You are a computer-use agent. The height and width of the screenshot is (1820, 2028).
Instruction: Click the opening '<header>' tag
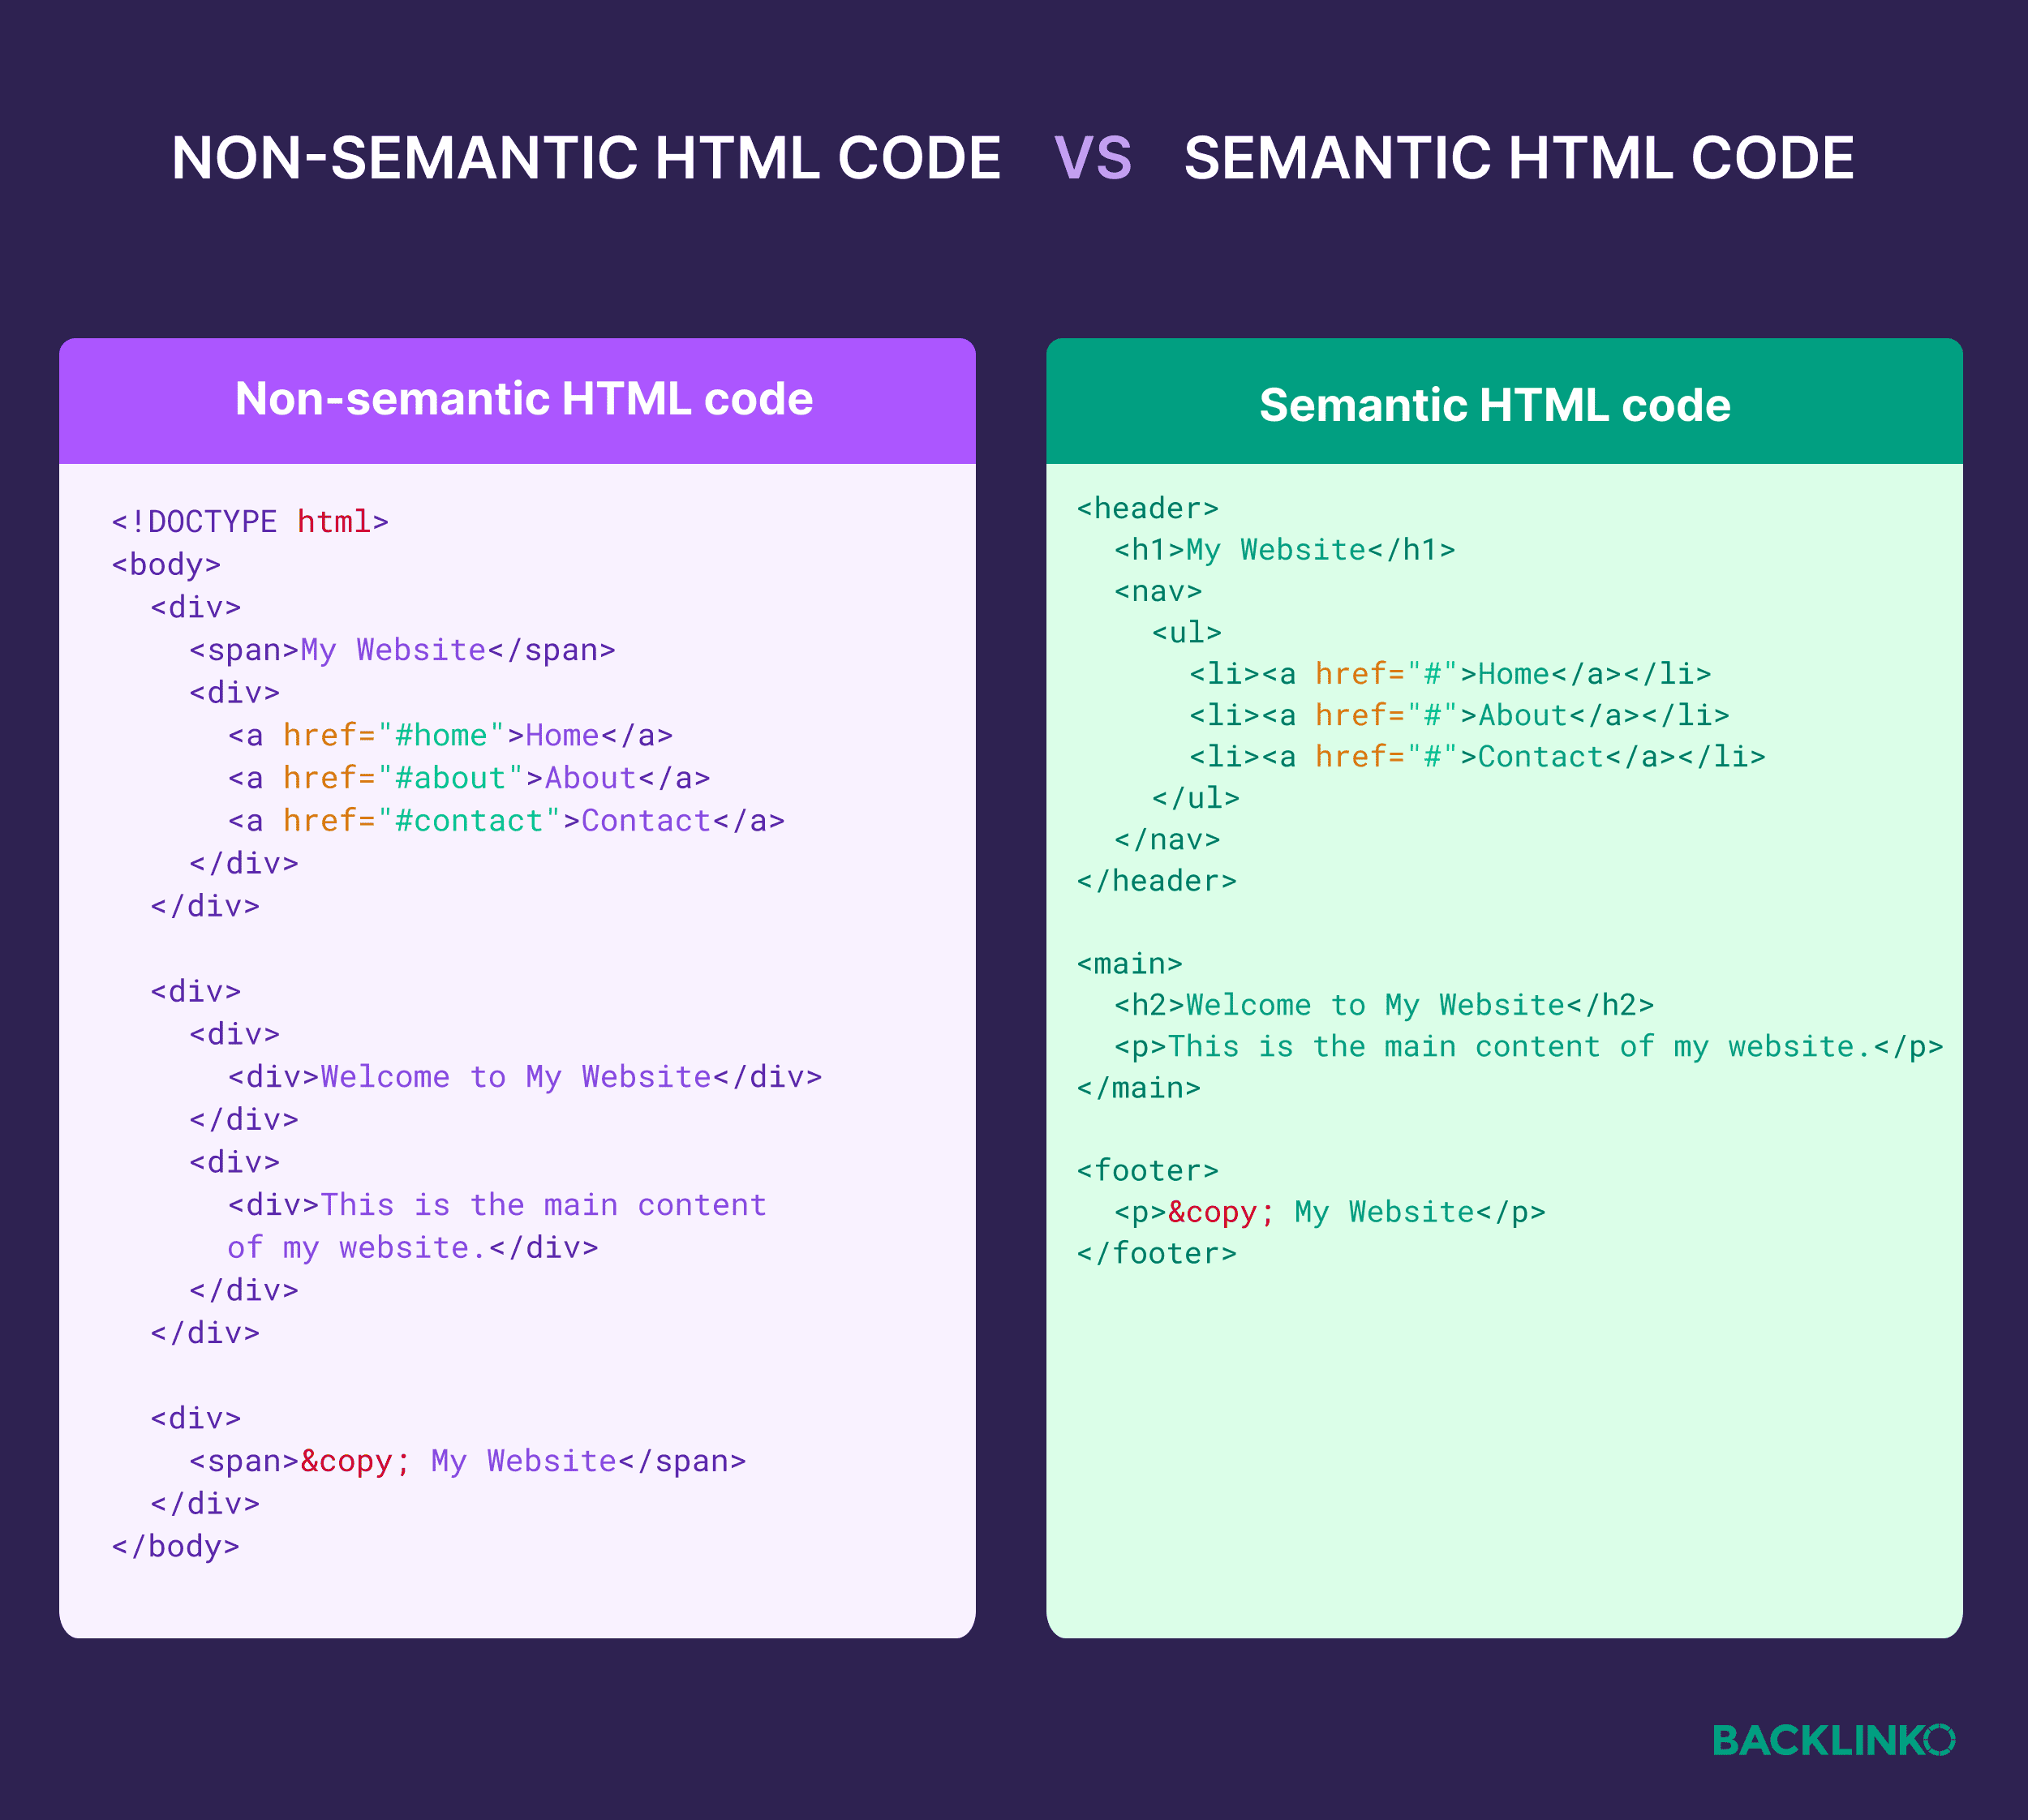[x=1148, y=509]
